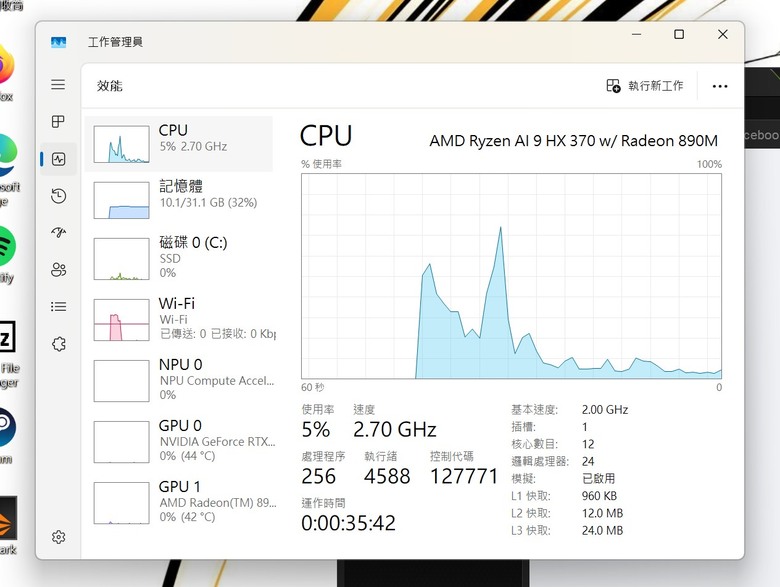Select the CPU performance entry

click(179, 144)
